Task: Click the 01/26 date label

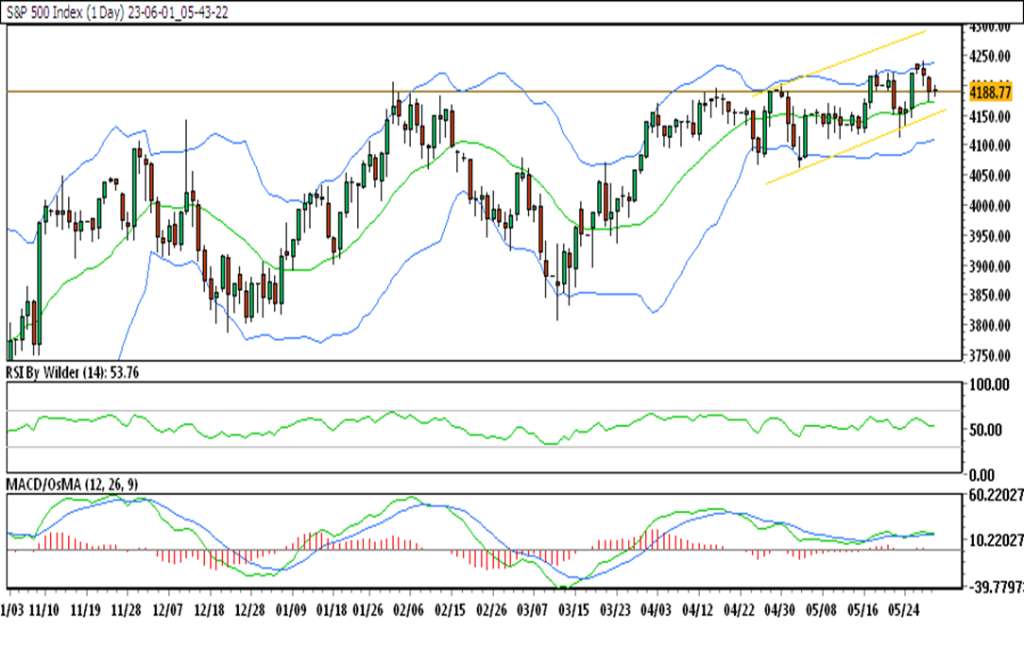Action: (x=368, y=610)
